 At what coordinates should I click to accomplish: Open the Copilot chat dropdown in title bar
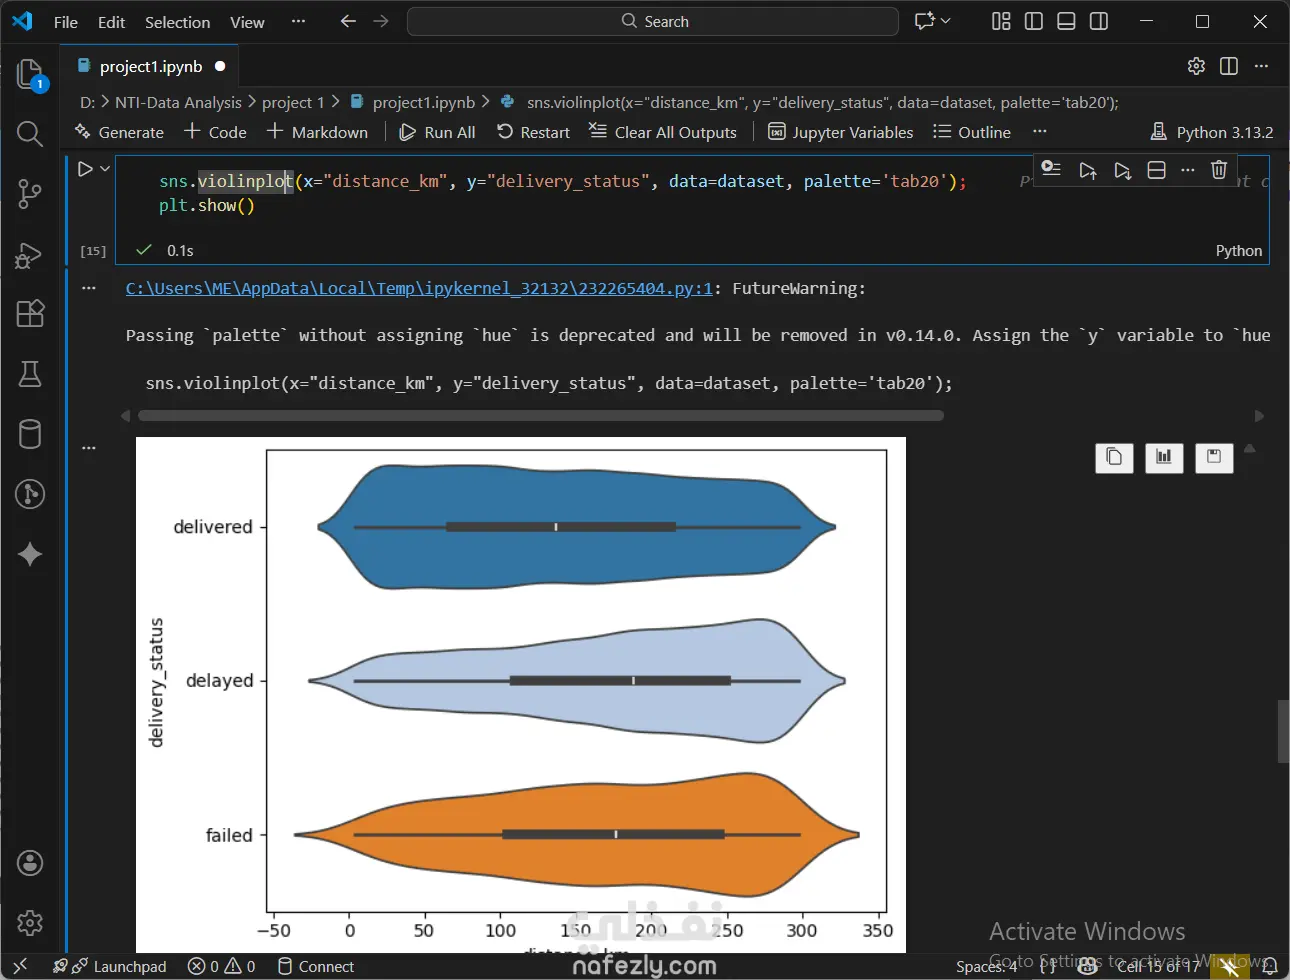[x=945, y=21]
